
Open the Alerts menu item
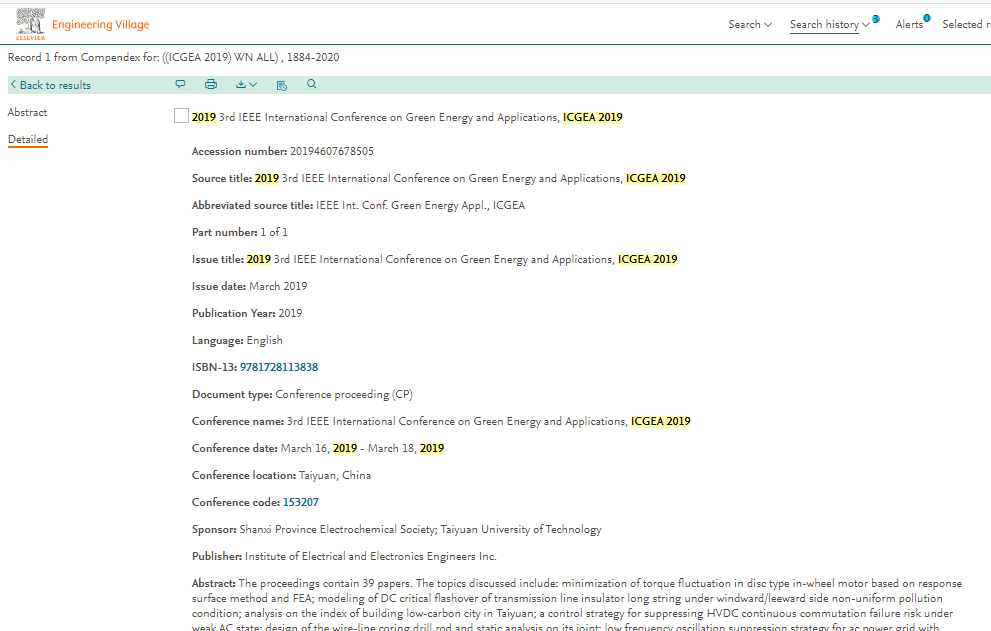tap(909, 24)
